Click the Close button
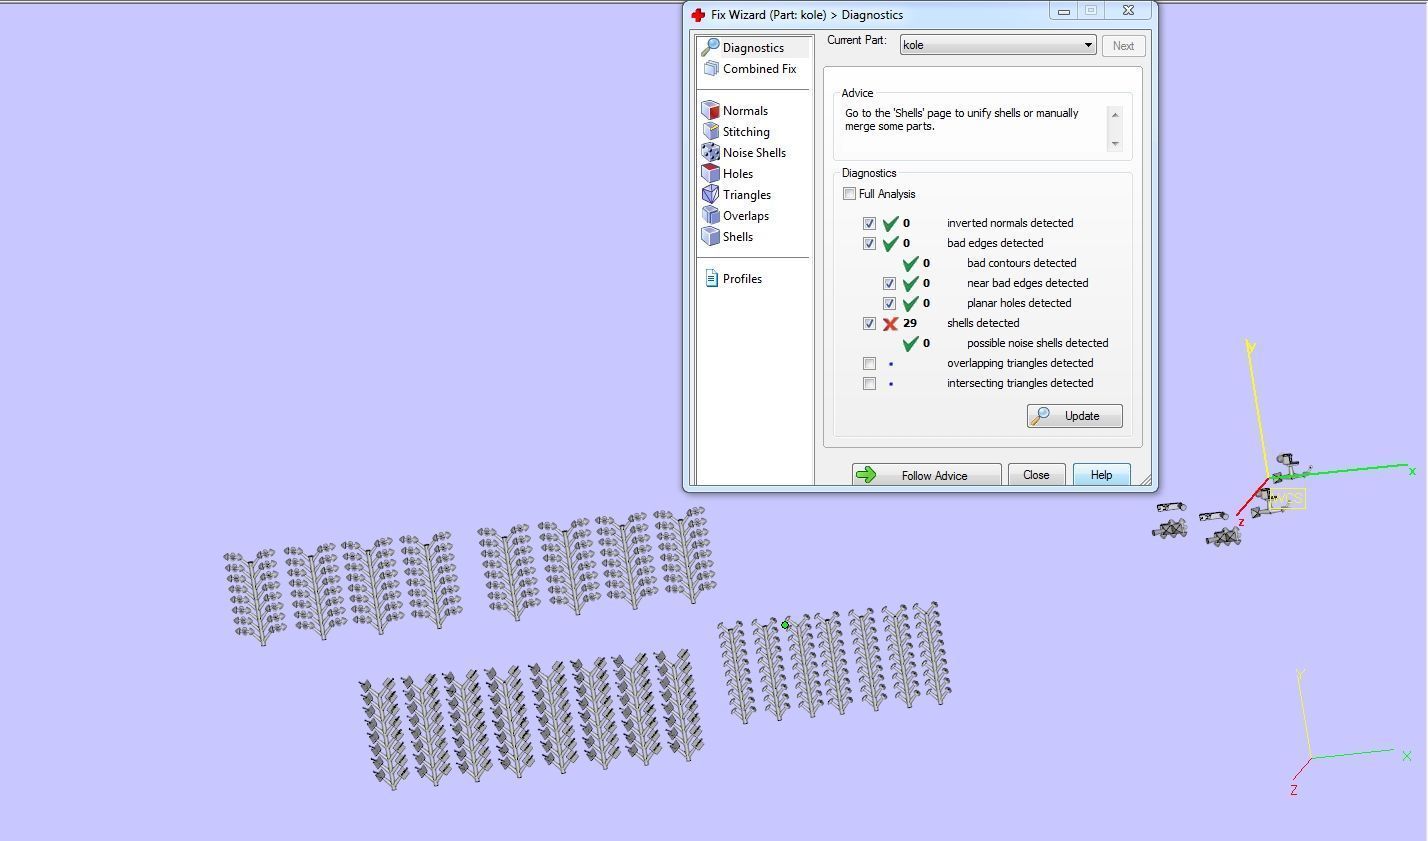This screenshot has height=841, width=1428. 1036,475
